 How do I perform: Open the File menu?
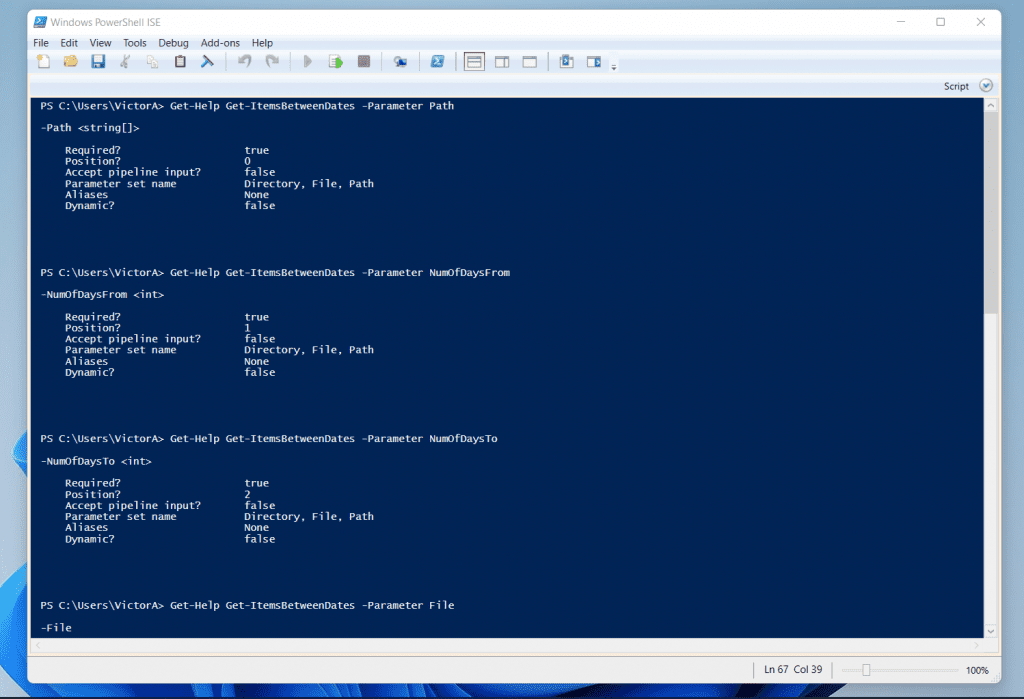pos(40,42)
